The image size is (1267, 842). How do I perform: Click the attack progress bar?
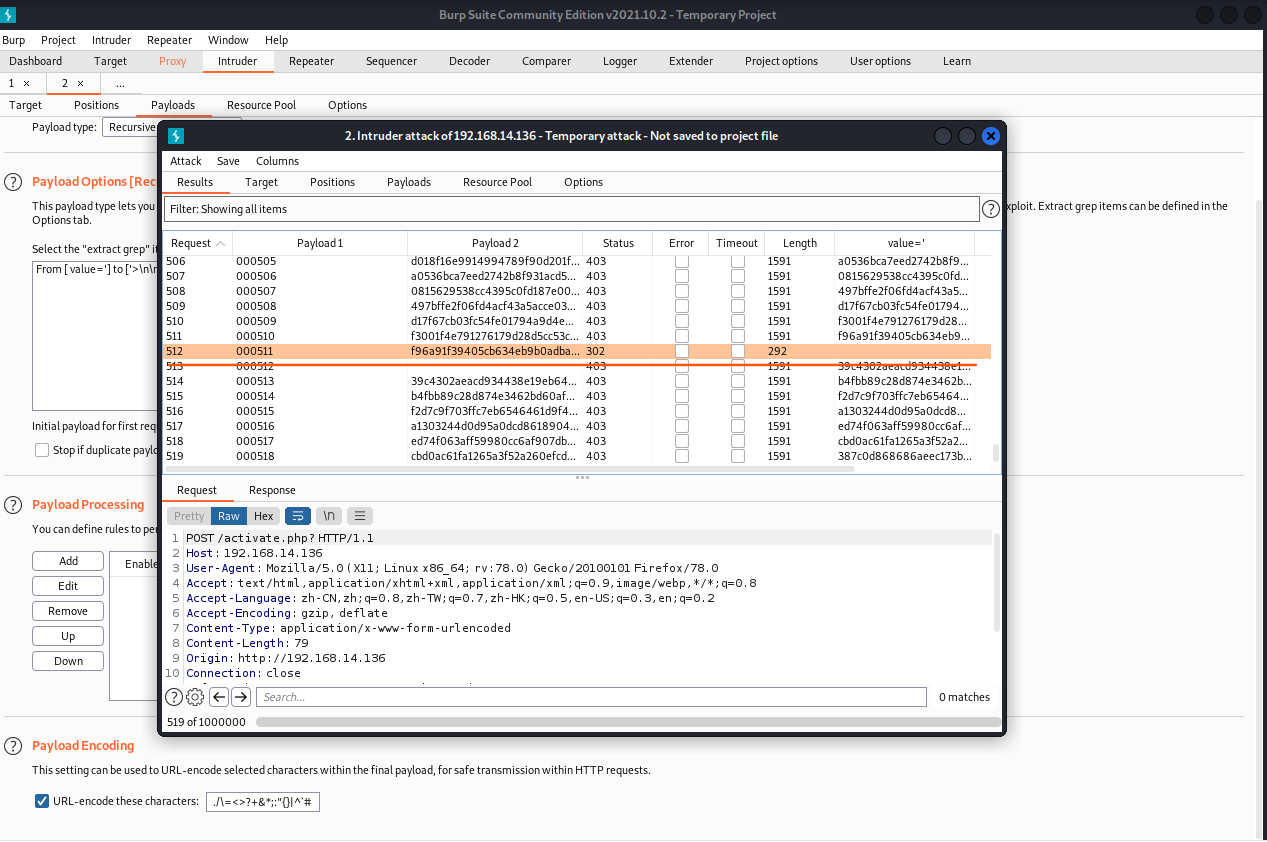(x=627, y=721)
